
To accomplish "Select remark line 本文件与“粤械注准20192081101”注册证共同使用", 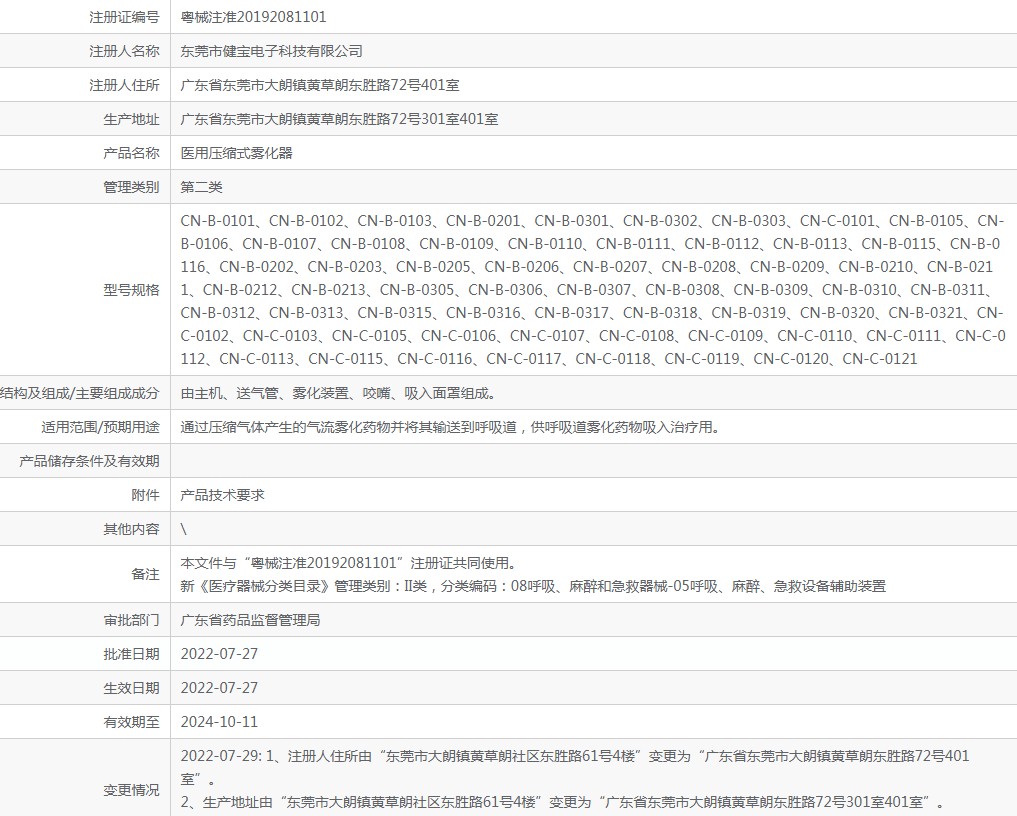I will 348,563.
